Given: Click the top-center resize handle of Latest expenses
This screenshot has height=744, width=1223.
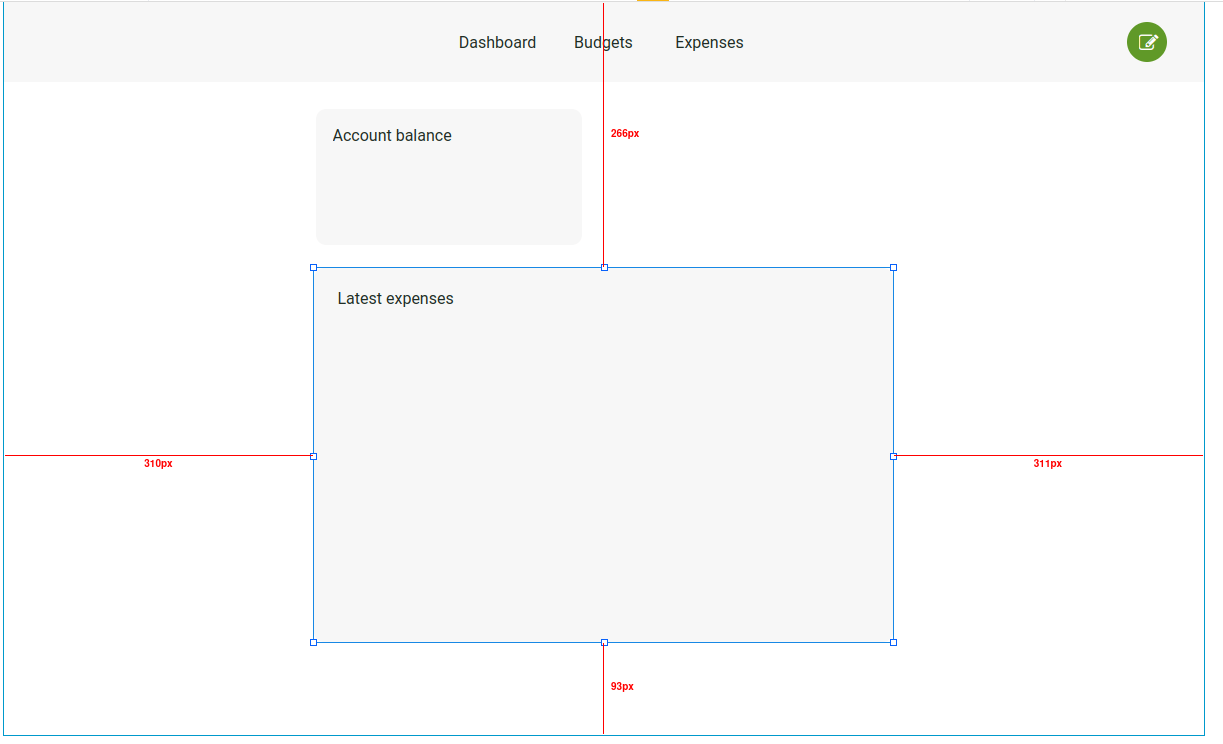Looking at the screenshot, I should click(x=604, y=267).
